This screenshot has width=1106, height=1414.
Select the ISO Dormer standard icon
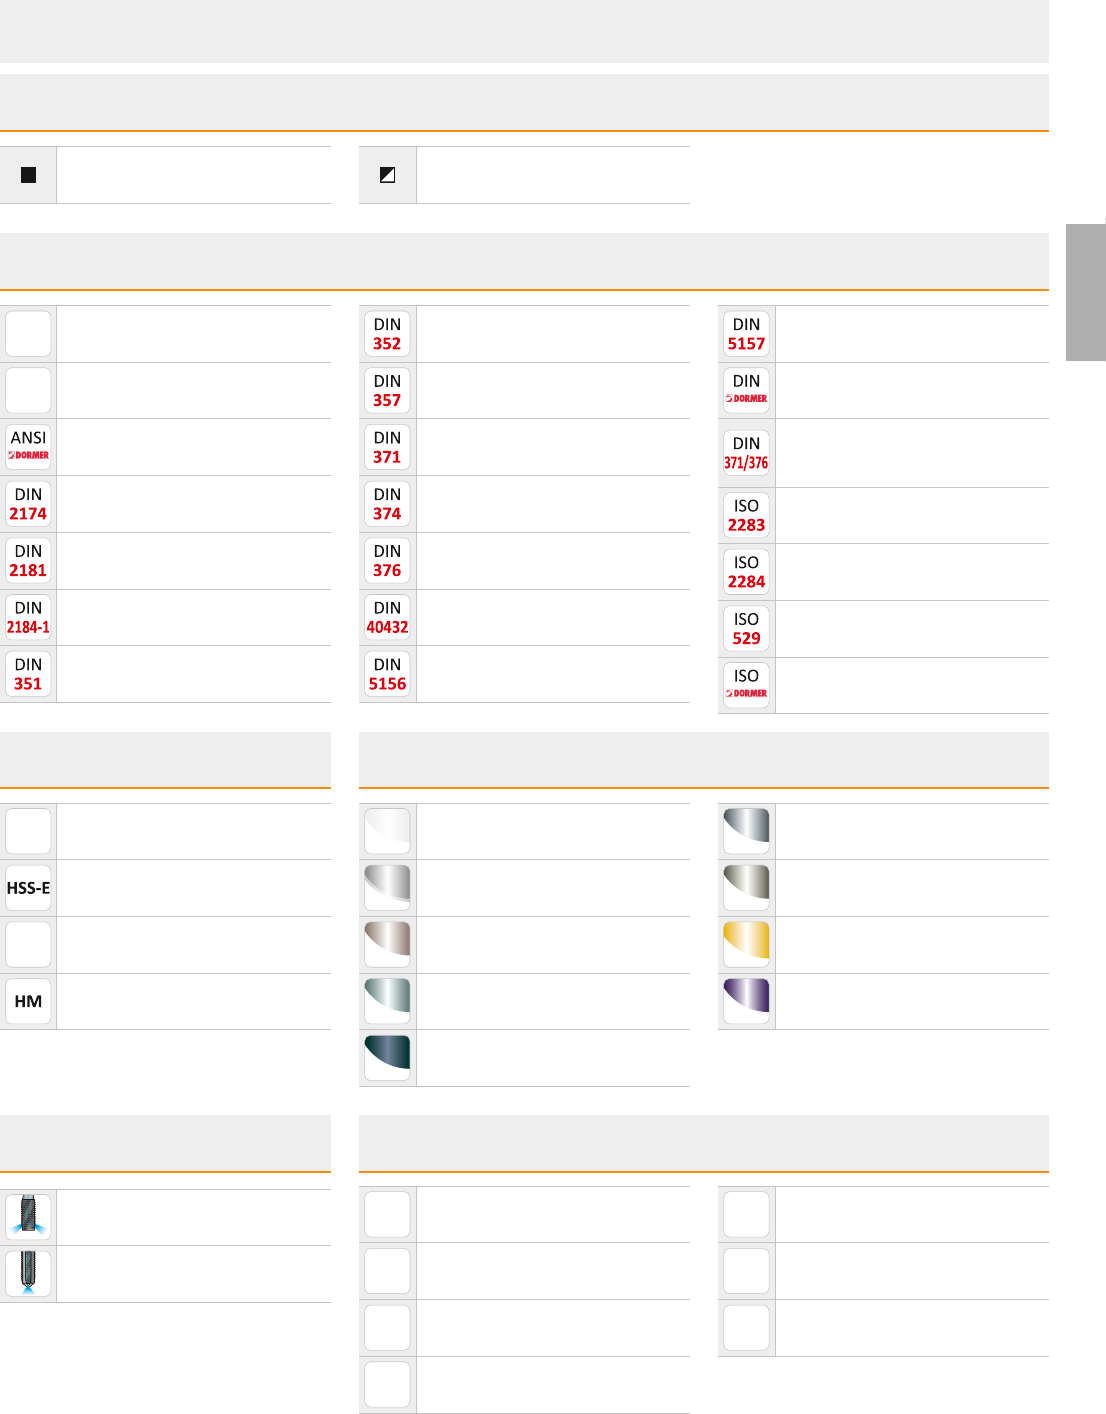pyautogui.click(x=746, y=685)
